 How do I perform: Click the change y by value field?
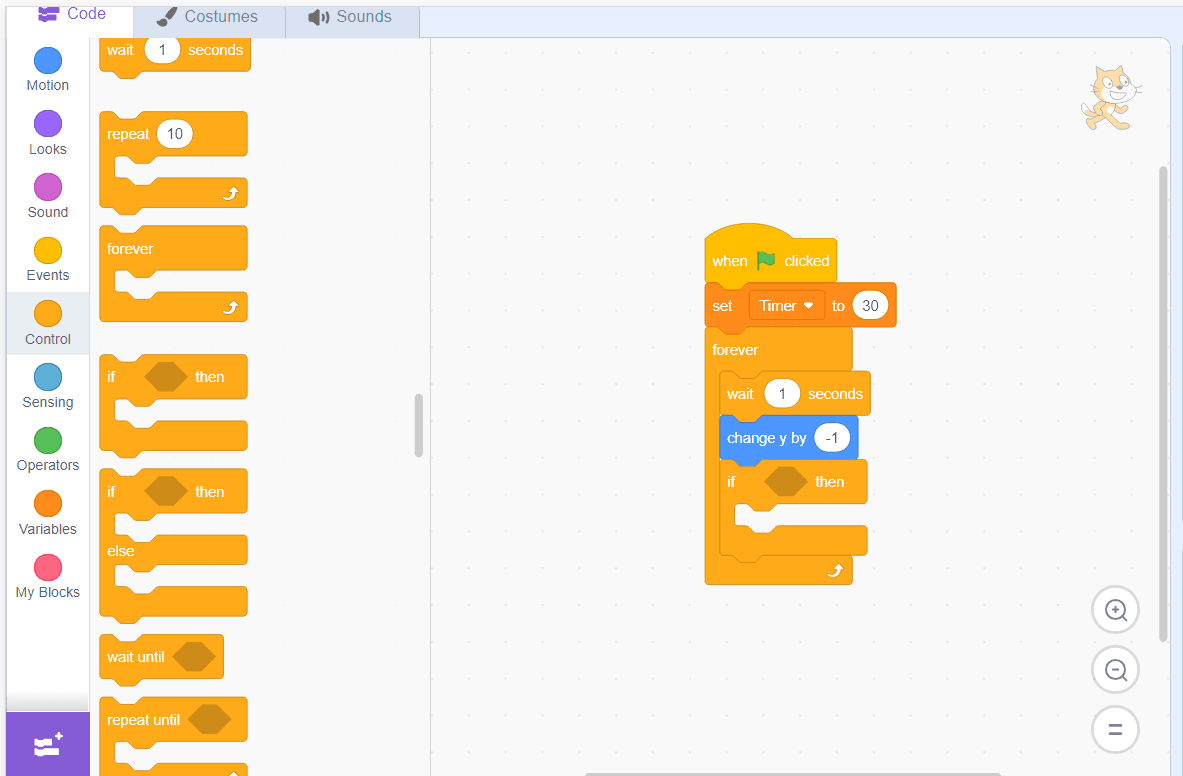click(831, 438)
